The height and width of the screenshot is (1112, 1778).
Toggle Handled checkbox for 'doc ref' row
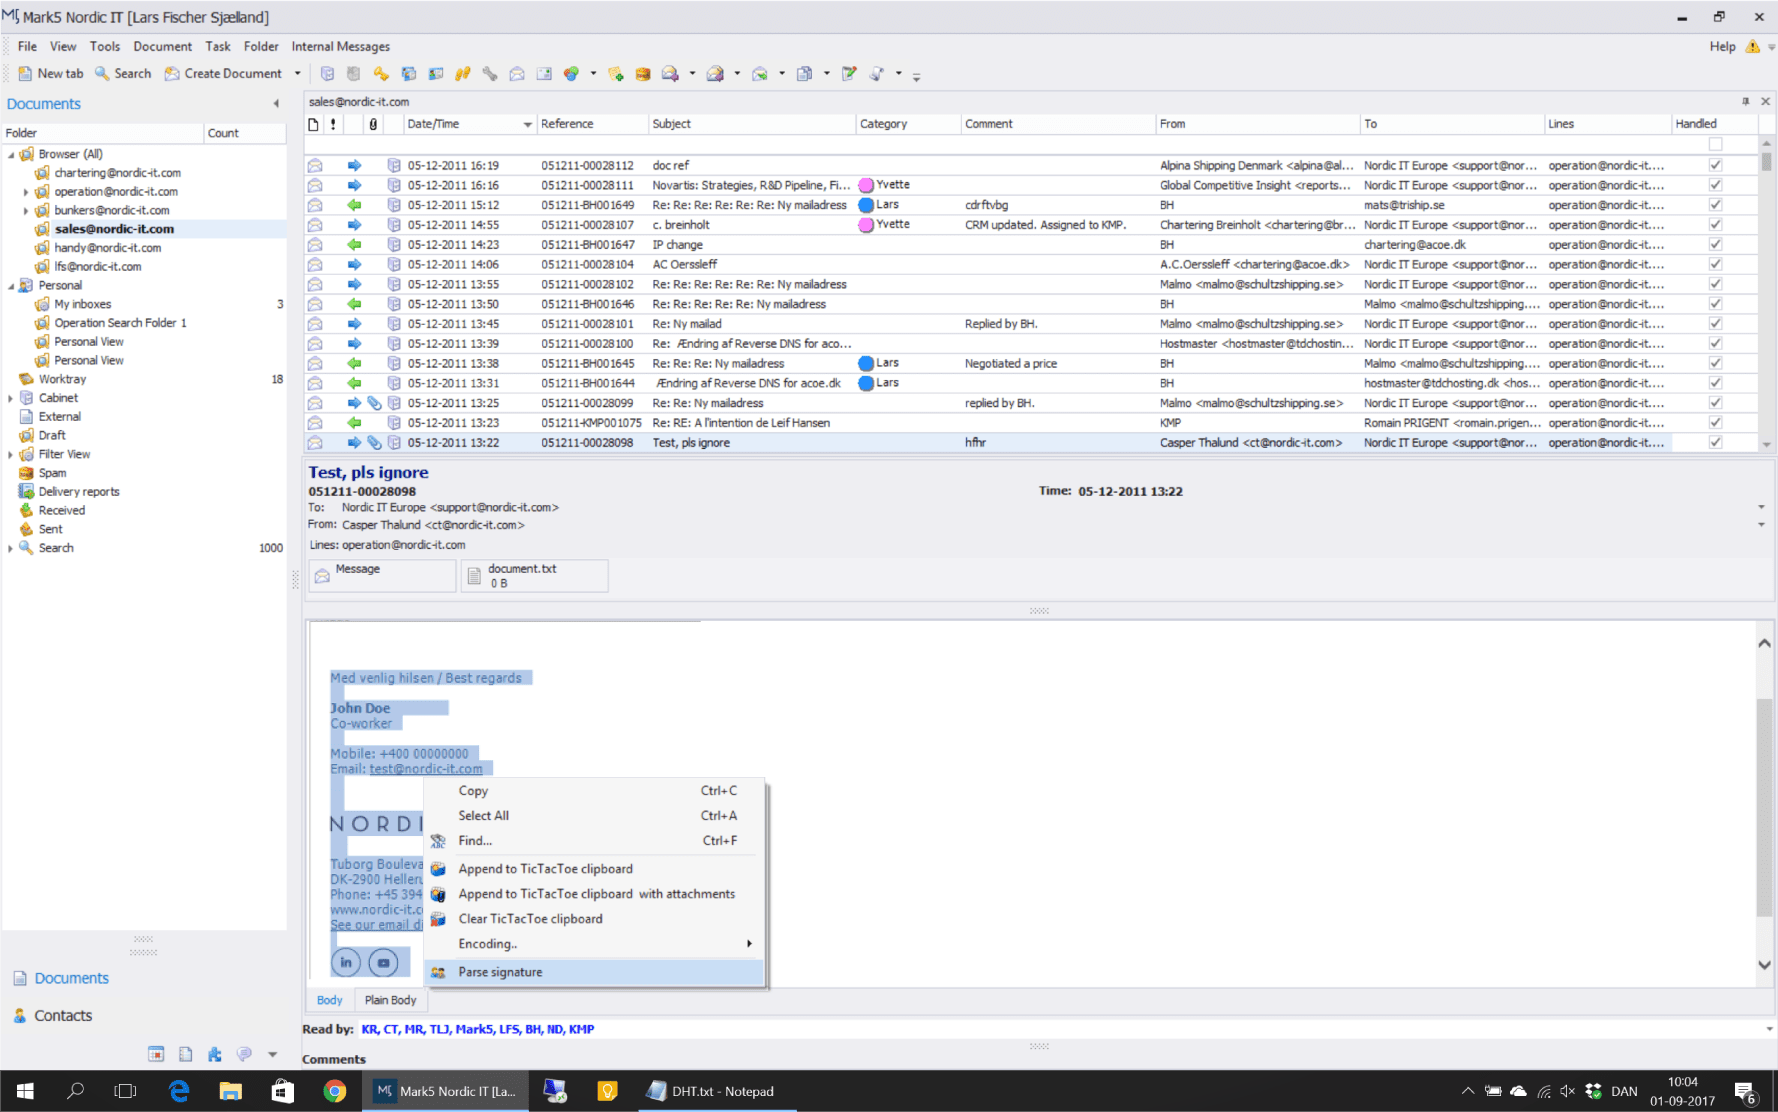click(x=1715, y=165)
